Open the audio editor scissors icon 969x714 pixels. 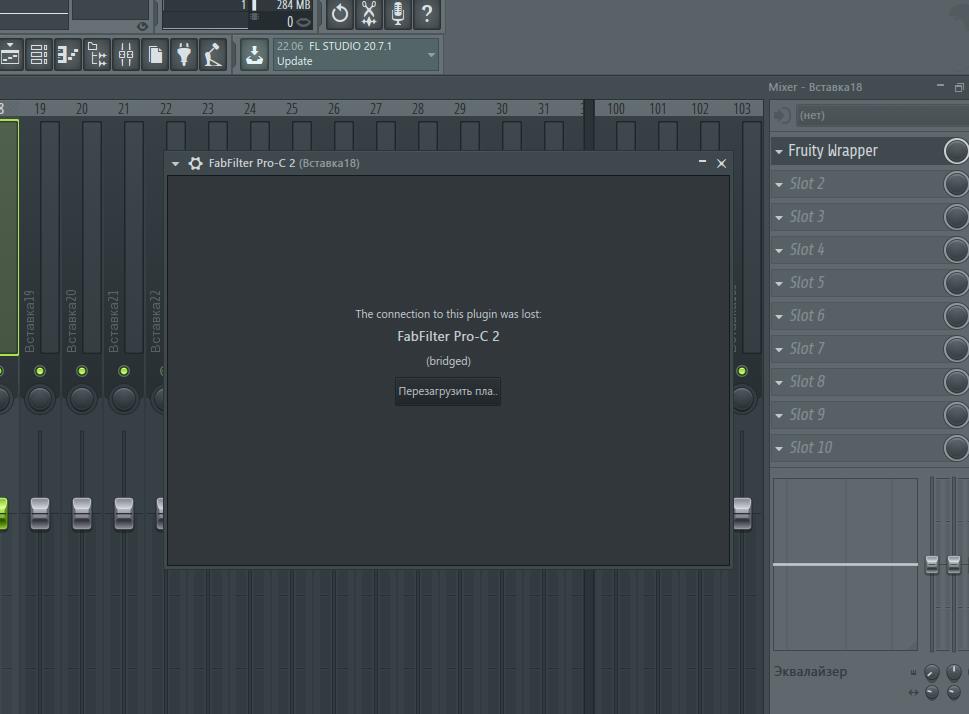coord(369,14)
